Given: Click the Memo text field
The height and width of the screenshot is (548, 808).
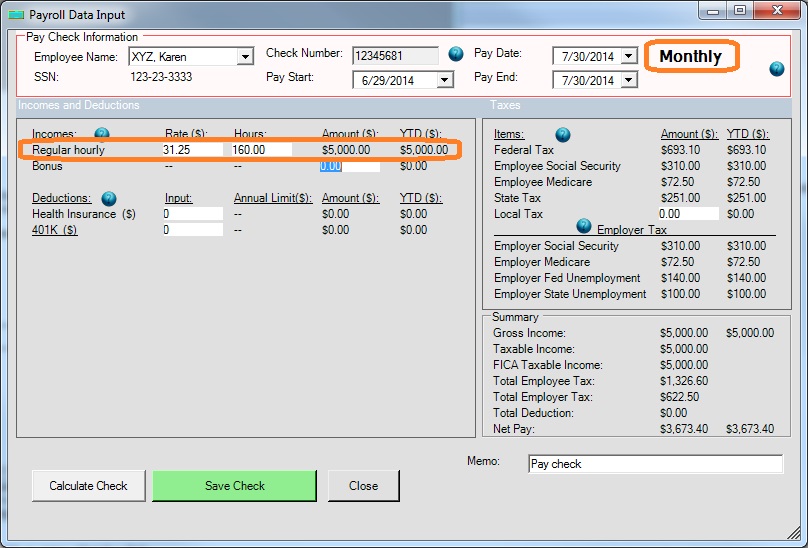Looking at the screenshot, I should pyautogui.click(x=655, y=464).
